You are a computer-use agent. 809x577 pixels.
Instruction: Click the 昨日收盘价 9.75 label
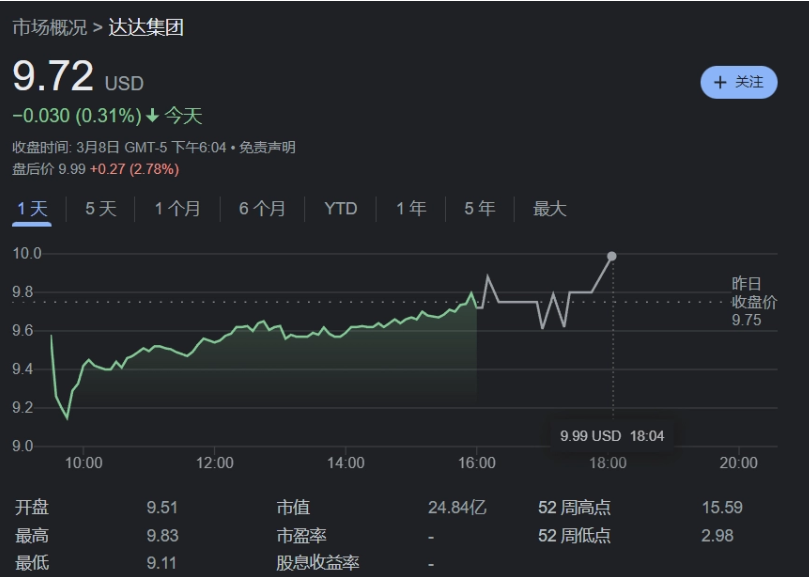[x=754, y=301]
